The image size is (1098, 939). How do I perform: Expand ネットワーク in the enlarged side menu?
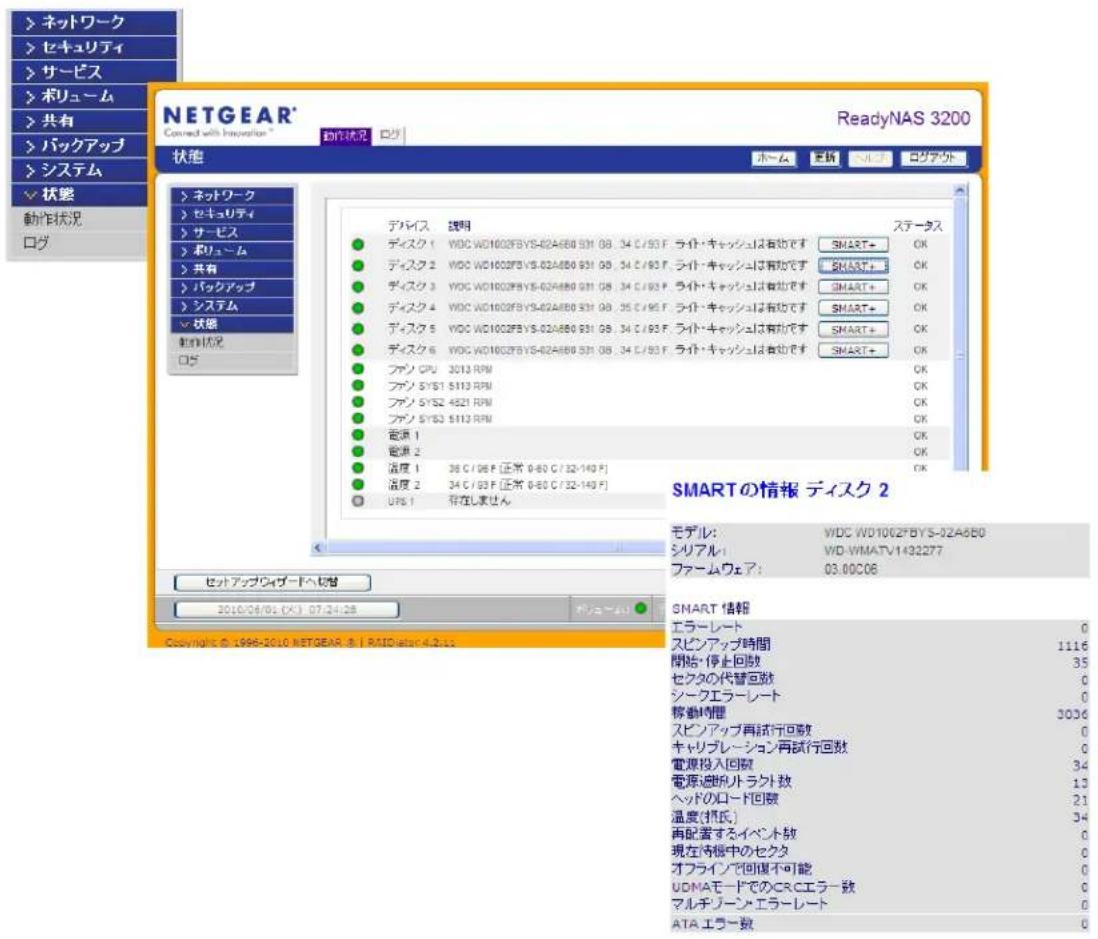click(94, 22)
